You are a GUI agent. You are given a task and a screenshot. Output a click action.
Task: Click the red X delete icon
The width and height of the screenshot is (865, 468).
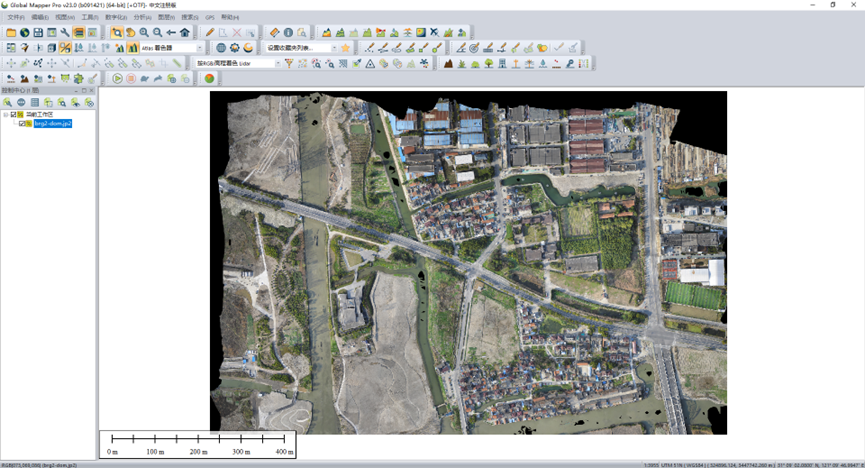coord(237,33)
